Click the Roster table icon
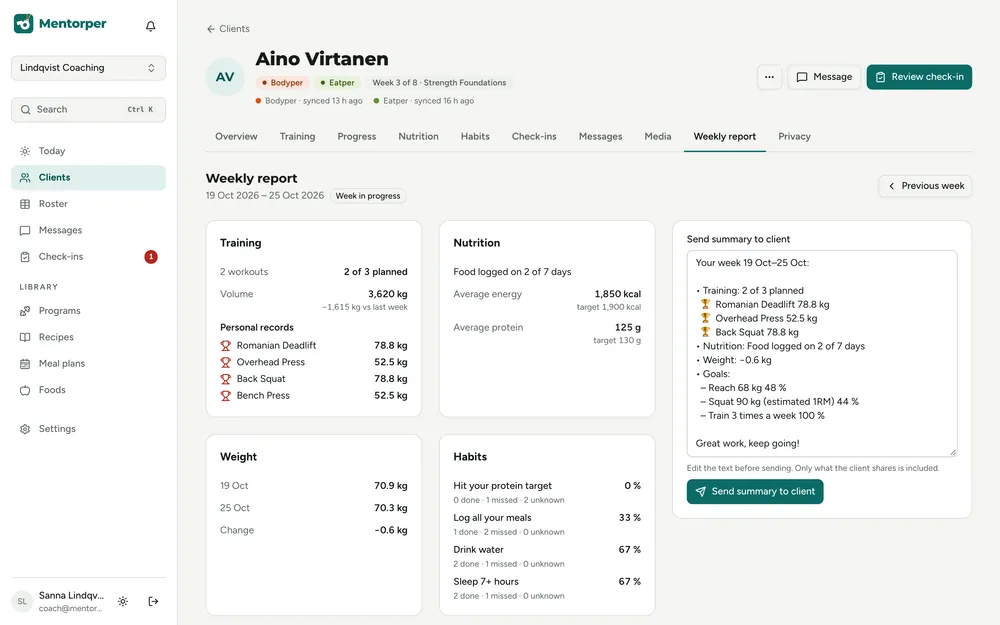Image resolution: width=1000 pixels, height=625 pixels. (x=25, y=204)
